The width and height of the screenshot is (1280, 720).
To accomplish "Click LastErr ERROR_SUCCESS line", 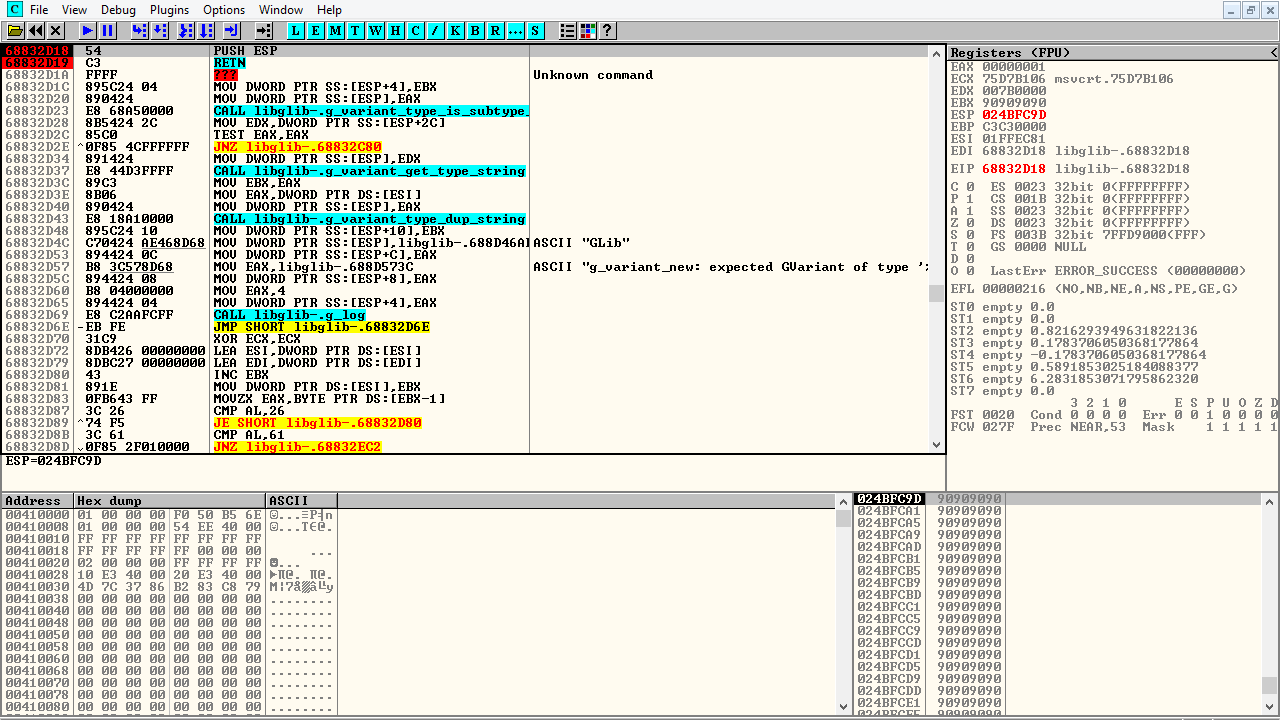I will click(x=1118, y=271).
